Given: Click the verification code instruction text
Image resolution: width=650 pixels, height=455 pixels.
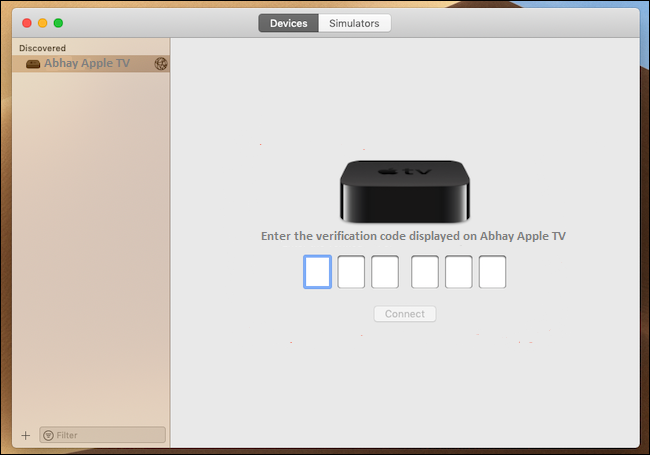Looking at the screenshot, I should [413, 236].
